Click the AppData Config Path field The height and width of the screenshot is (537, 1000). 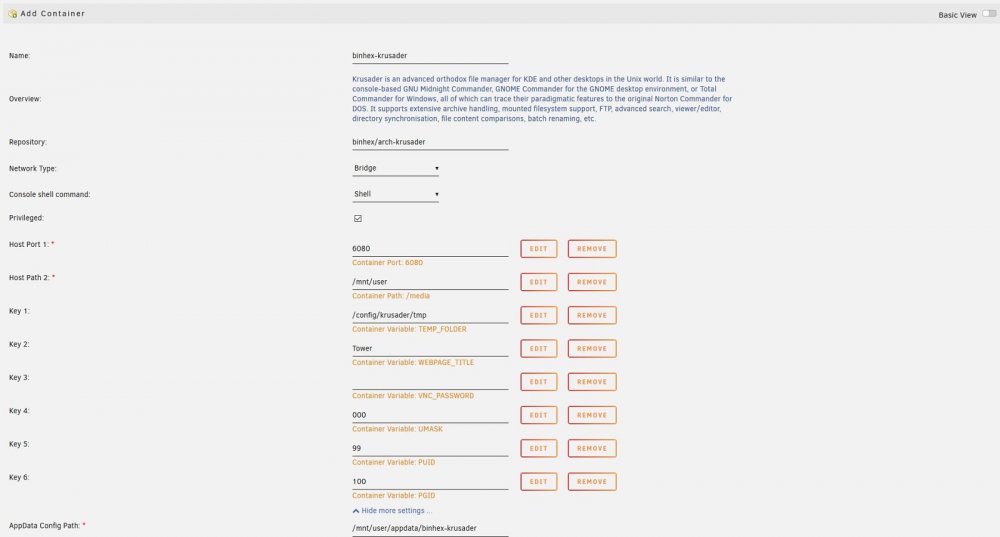tap(430, 529)
